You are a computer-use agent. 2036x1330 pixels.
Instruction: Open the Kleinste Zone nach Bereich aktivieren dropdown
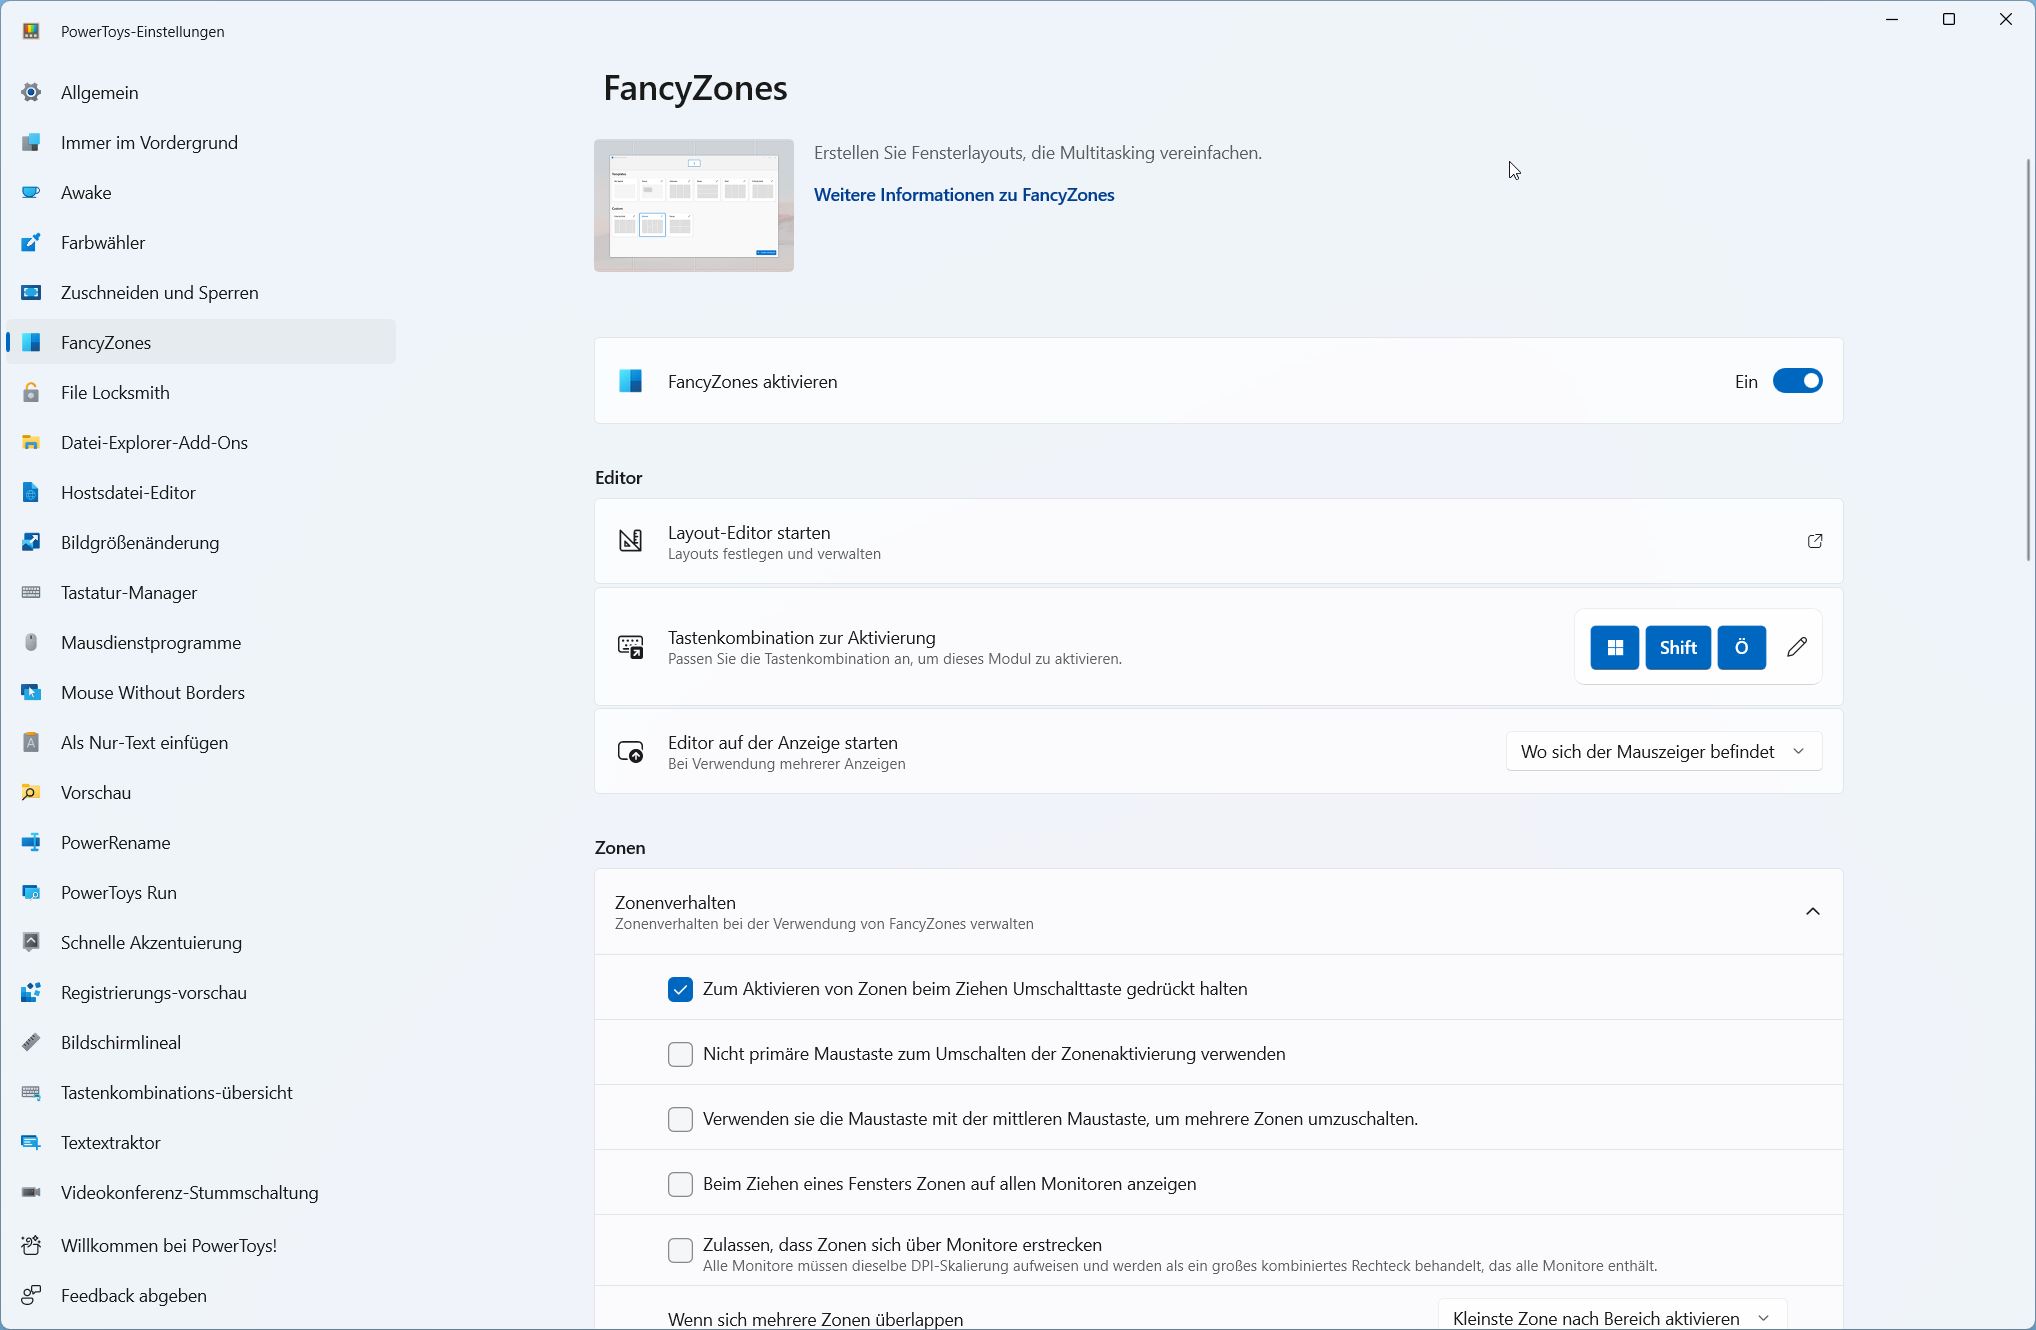(x=1611, y=1318)
